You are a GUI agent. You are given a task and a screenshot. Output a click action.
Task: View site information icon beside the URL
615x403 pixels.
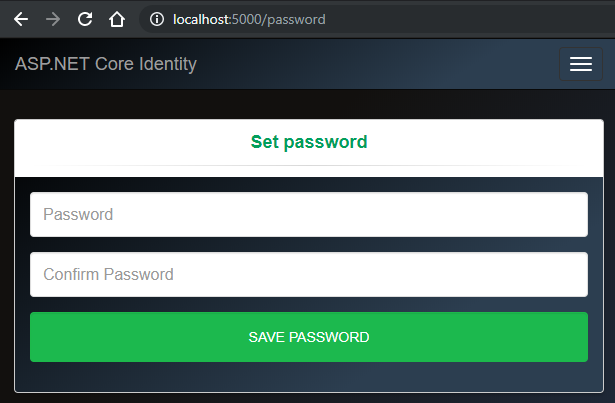[157, 19]
